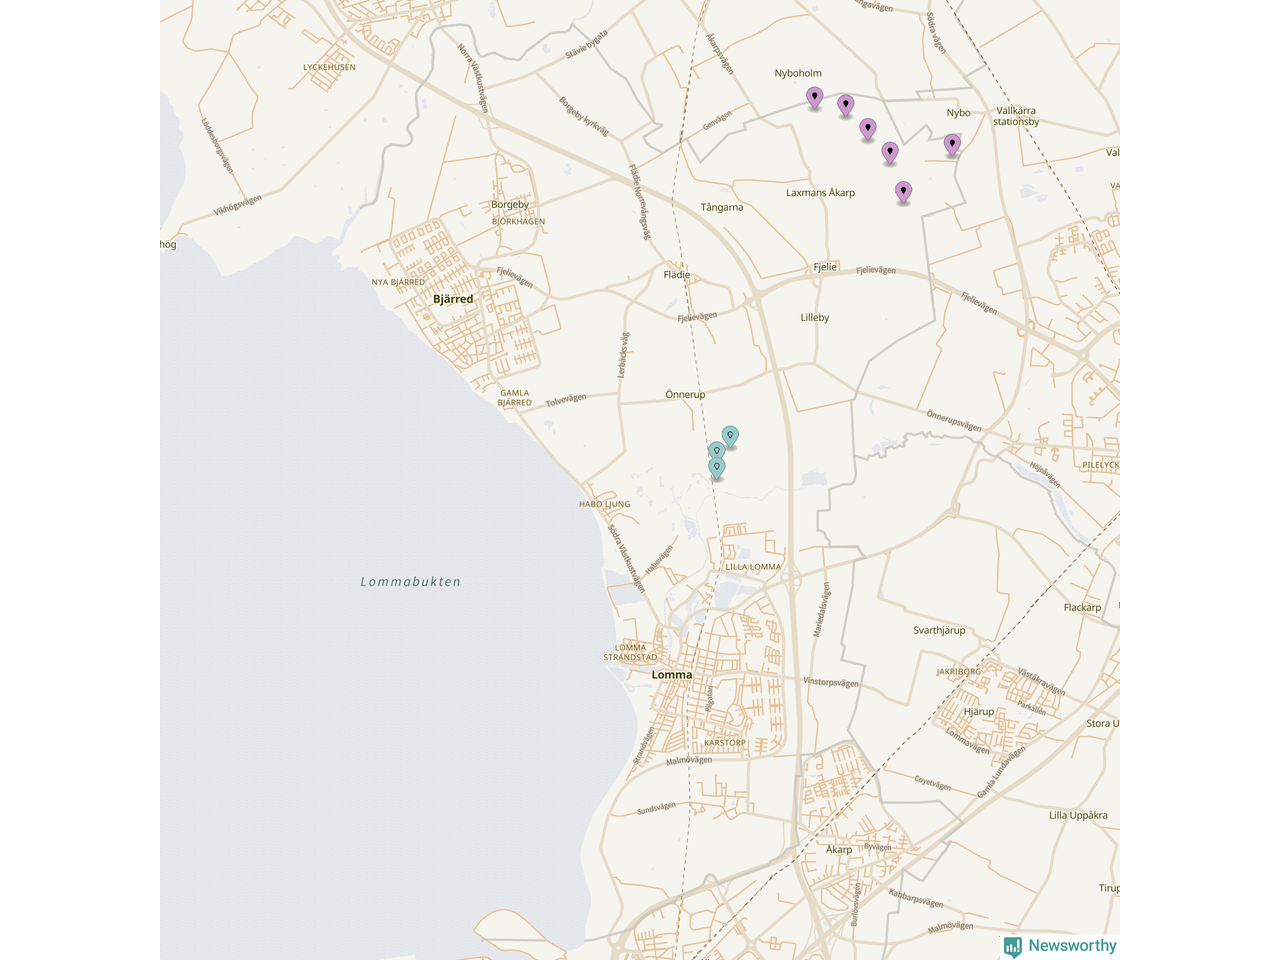
Task: Click the Tolvavägen road label
Action: click(566, 400)
